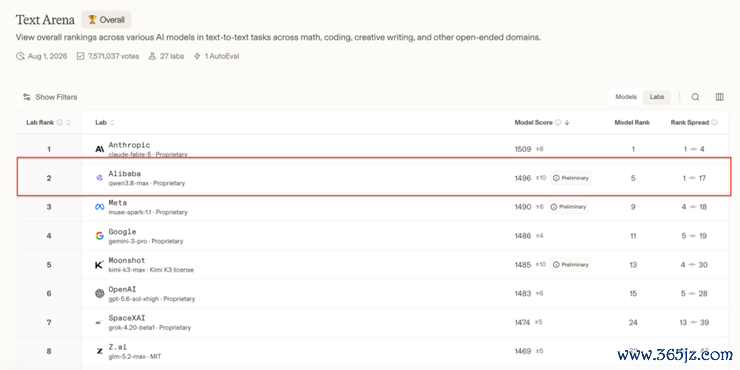Open the Meta lab entry
740x370 pixels.
[x=118, y=202]
